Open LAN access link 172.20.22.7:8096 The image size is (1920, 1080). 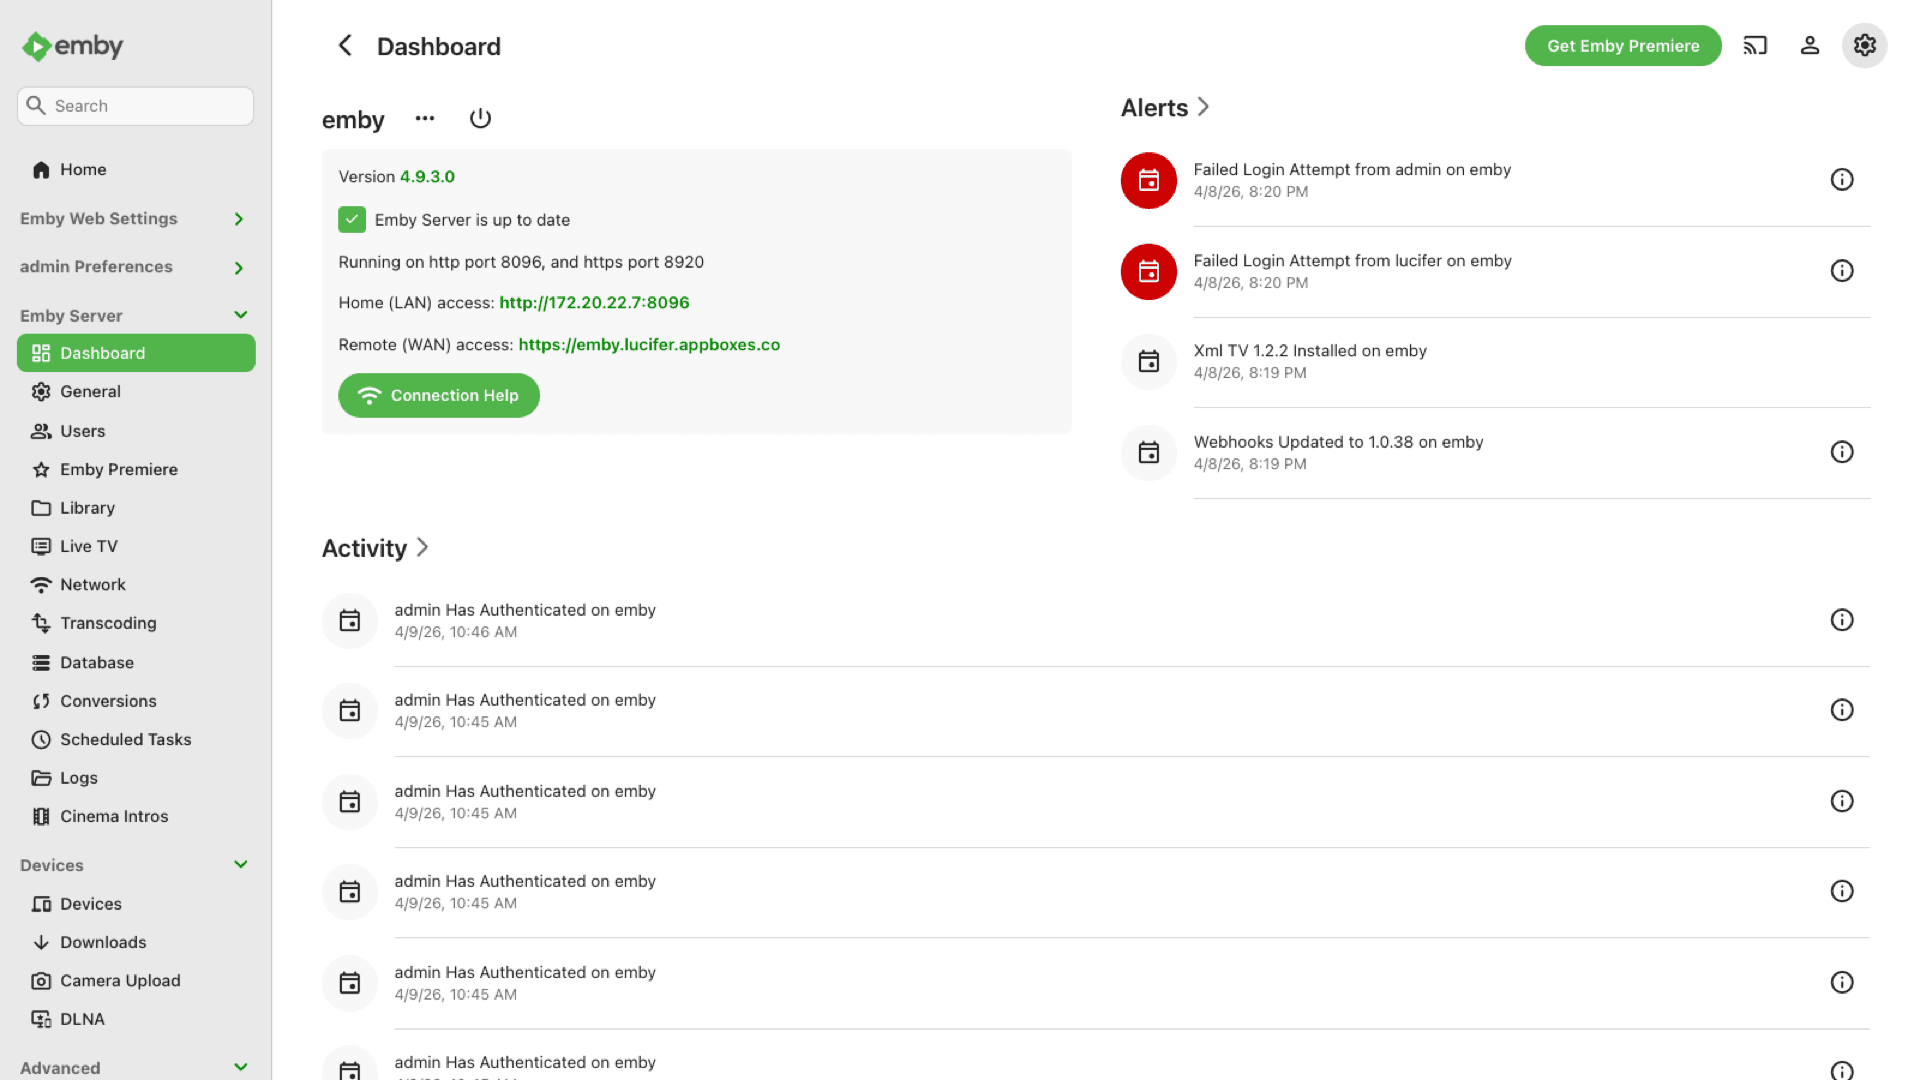pos(594,303)
